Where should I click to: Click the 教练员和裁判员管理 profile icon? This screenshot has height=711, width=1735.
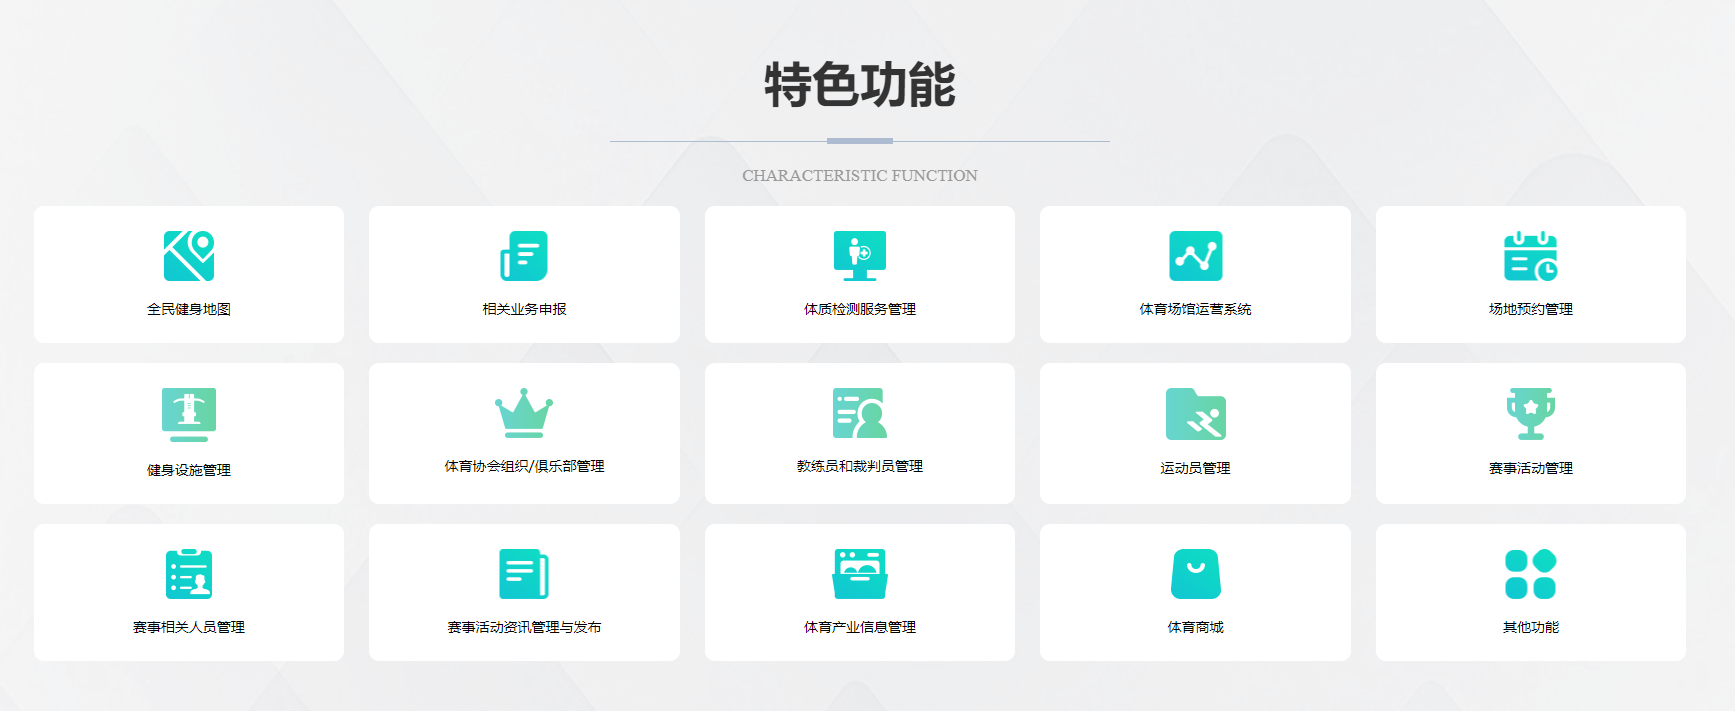(860, 413)
